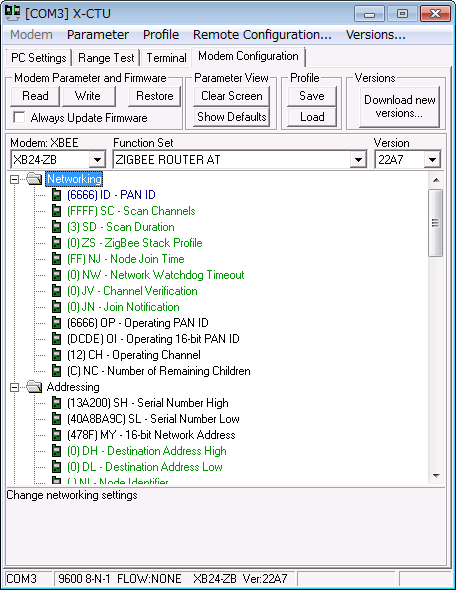Viewport: 456px width, 590px height.
Task: Open the Modem XBEE type dropdown
Action: pyautogui.click(x=97, y=160)
